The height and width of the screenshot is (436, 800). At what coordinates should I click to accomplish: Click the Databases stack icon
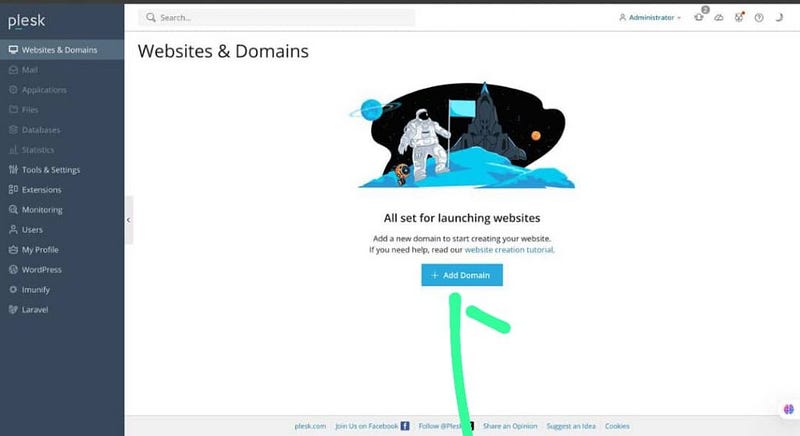[13, 130]
